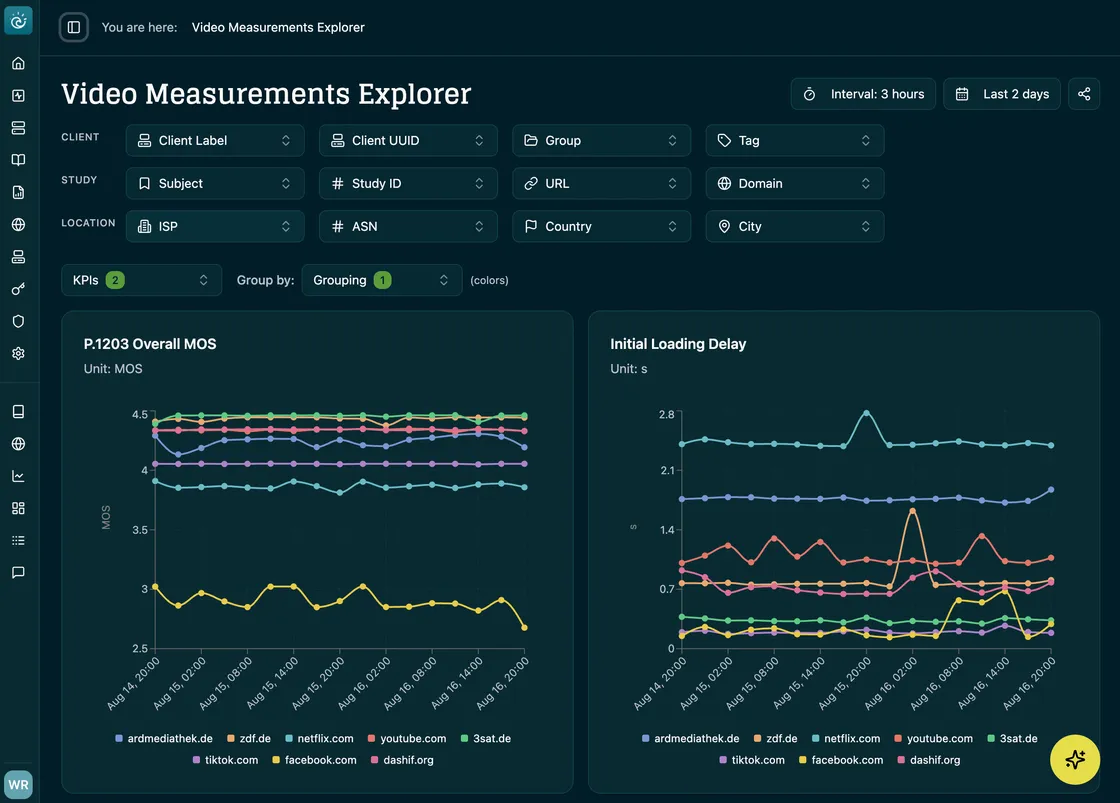Click the share icon button
The width and height of the screenshot is (1120, 803).
pyautogui.click(x=1084, y=94)
